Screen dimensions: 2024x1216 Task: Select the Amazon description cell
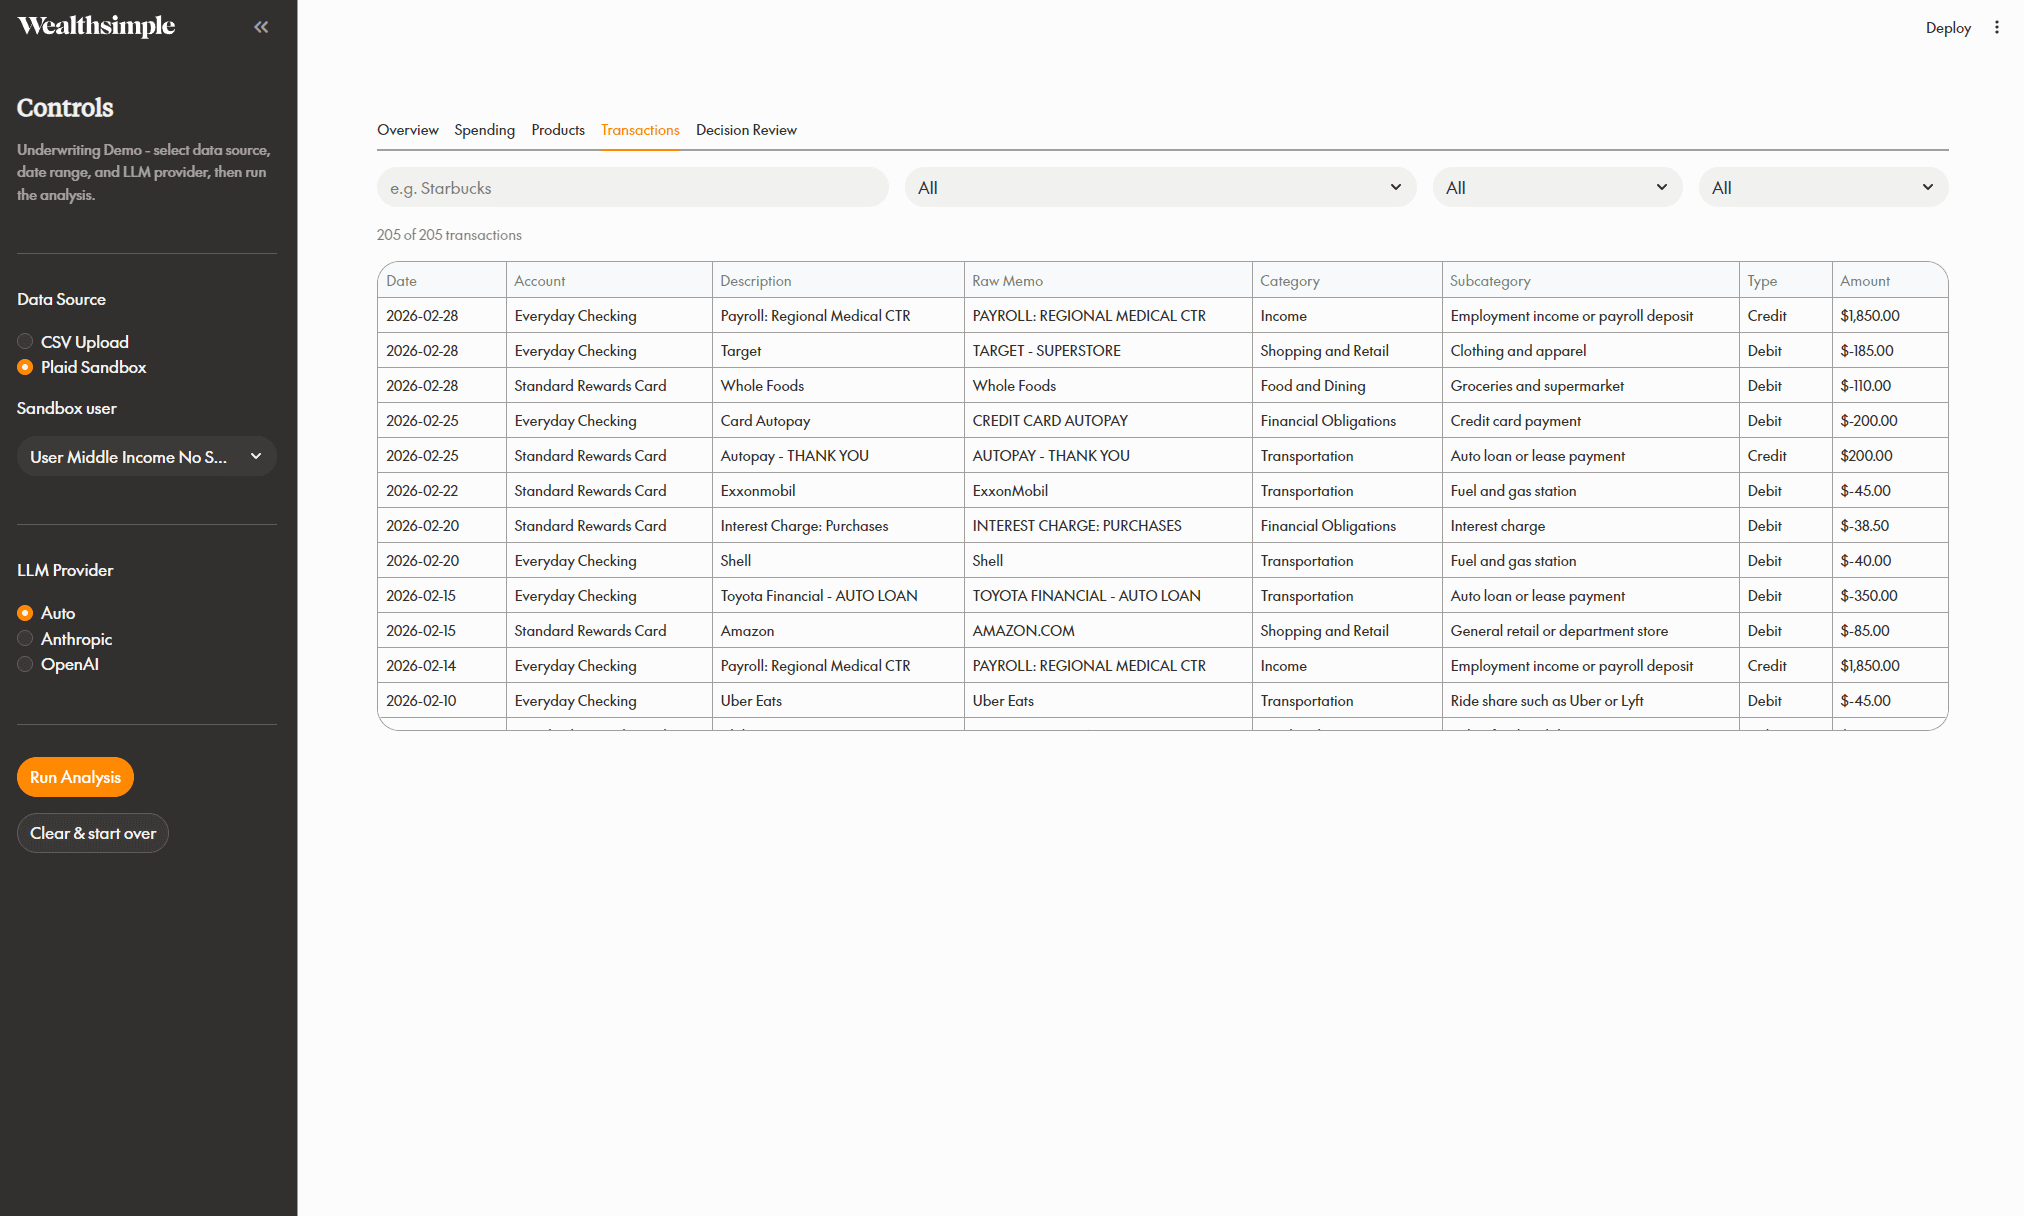838,631
